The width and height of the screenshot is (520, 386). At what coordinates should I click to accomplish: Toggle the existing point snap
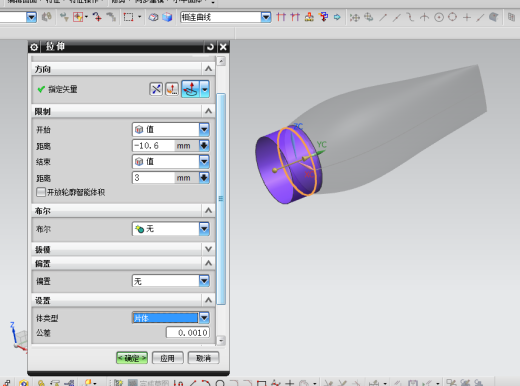pyautogui.click(x=467, y=17)
